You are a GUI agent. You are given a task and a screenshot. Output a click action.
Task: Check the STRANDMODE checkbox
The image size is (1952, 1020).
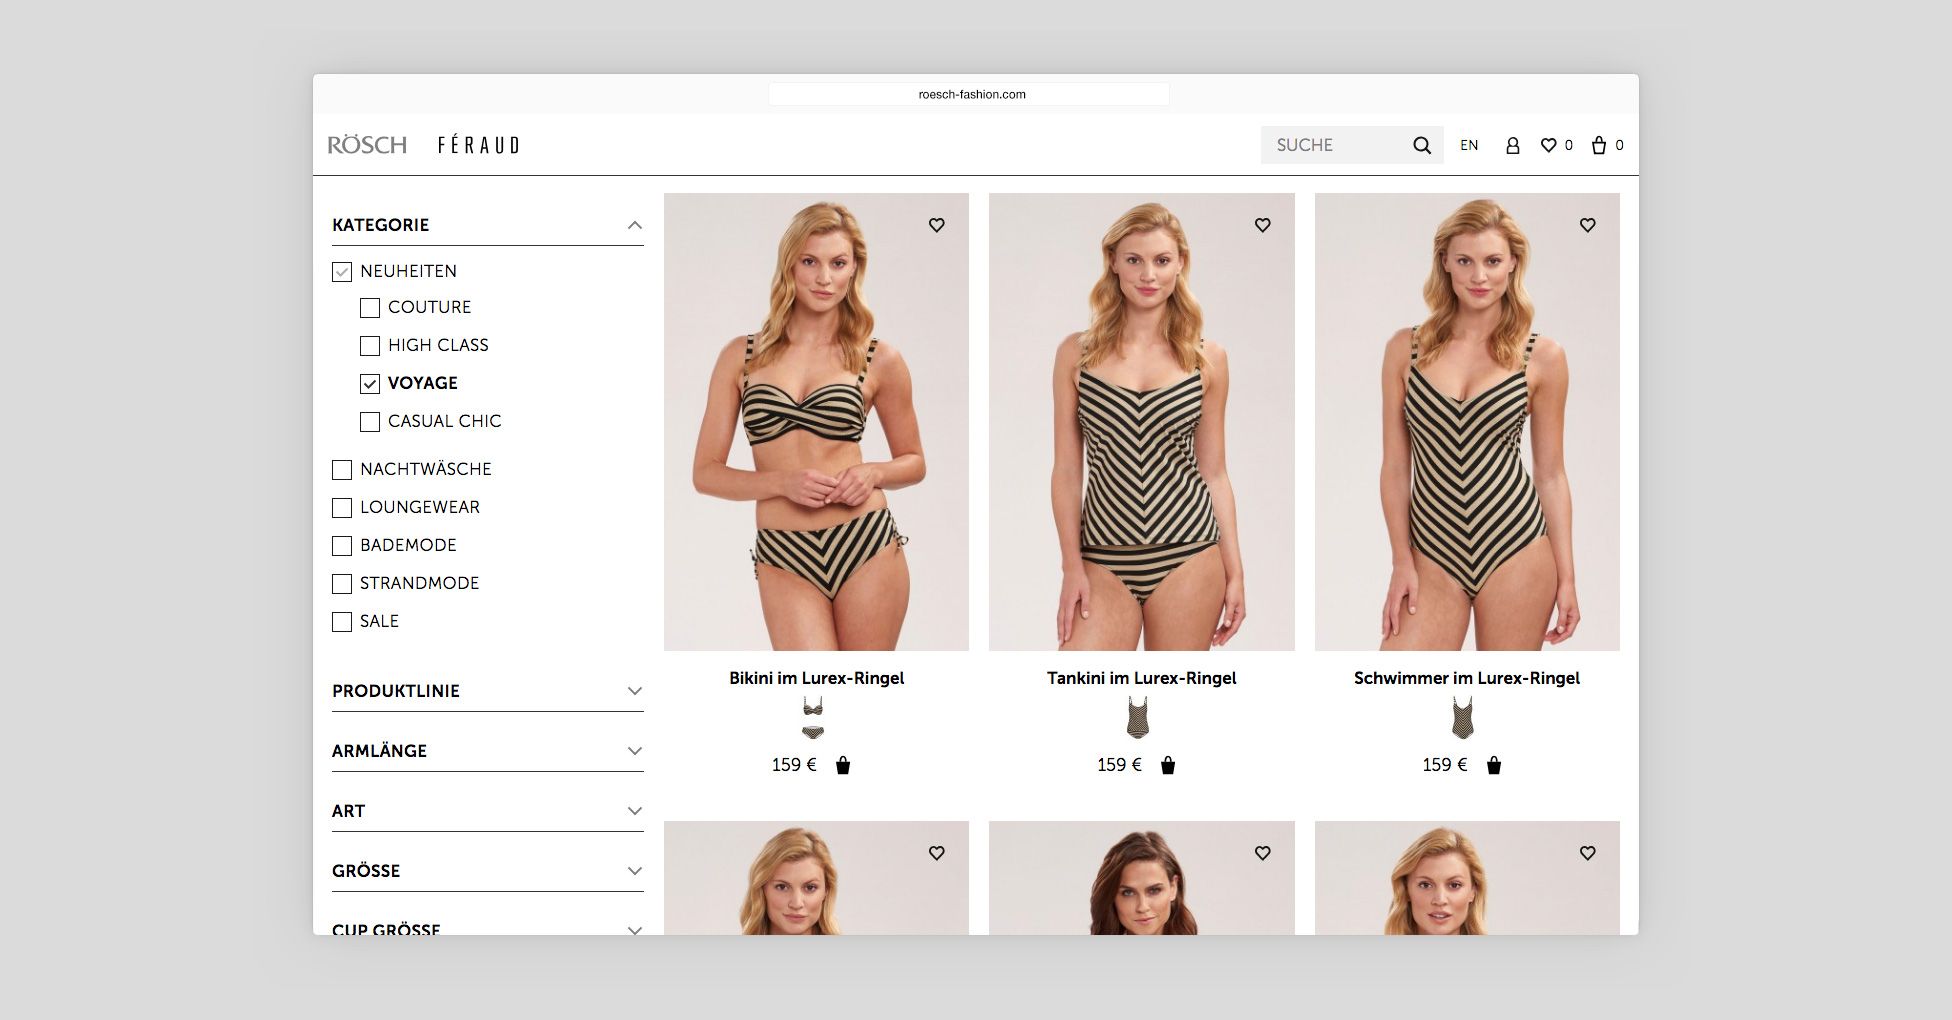click(x=342, y=584)
